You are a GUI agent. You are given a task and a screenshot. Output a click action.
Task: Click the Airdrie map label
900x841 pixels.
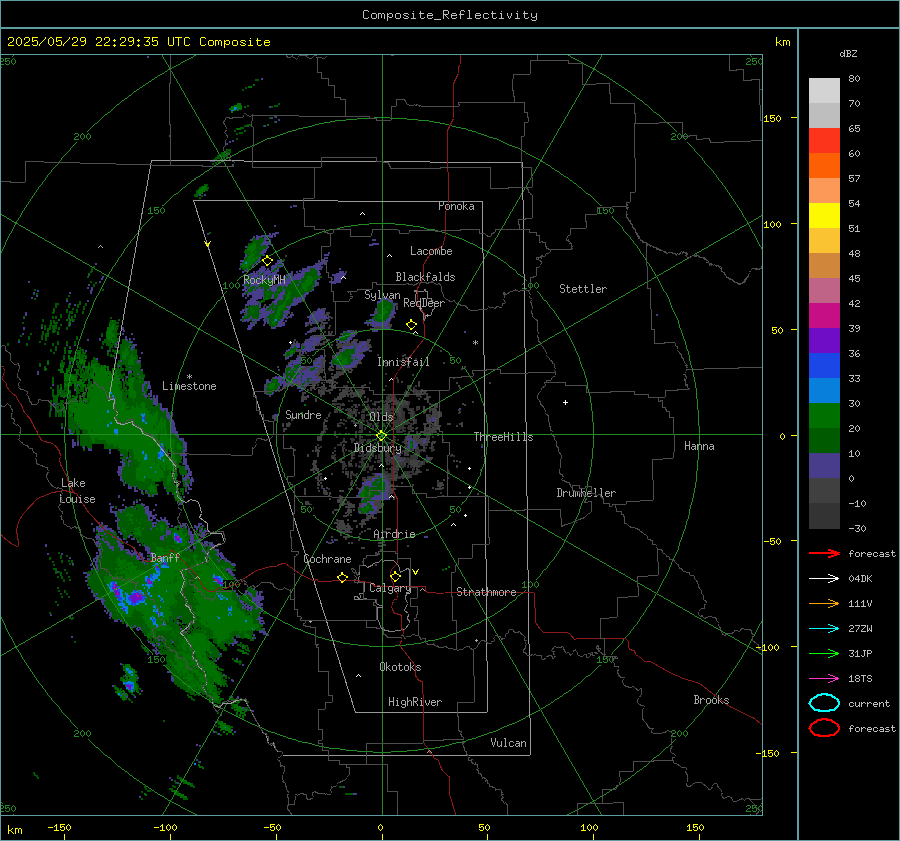tap(394, 534)
